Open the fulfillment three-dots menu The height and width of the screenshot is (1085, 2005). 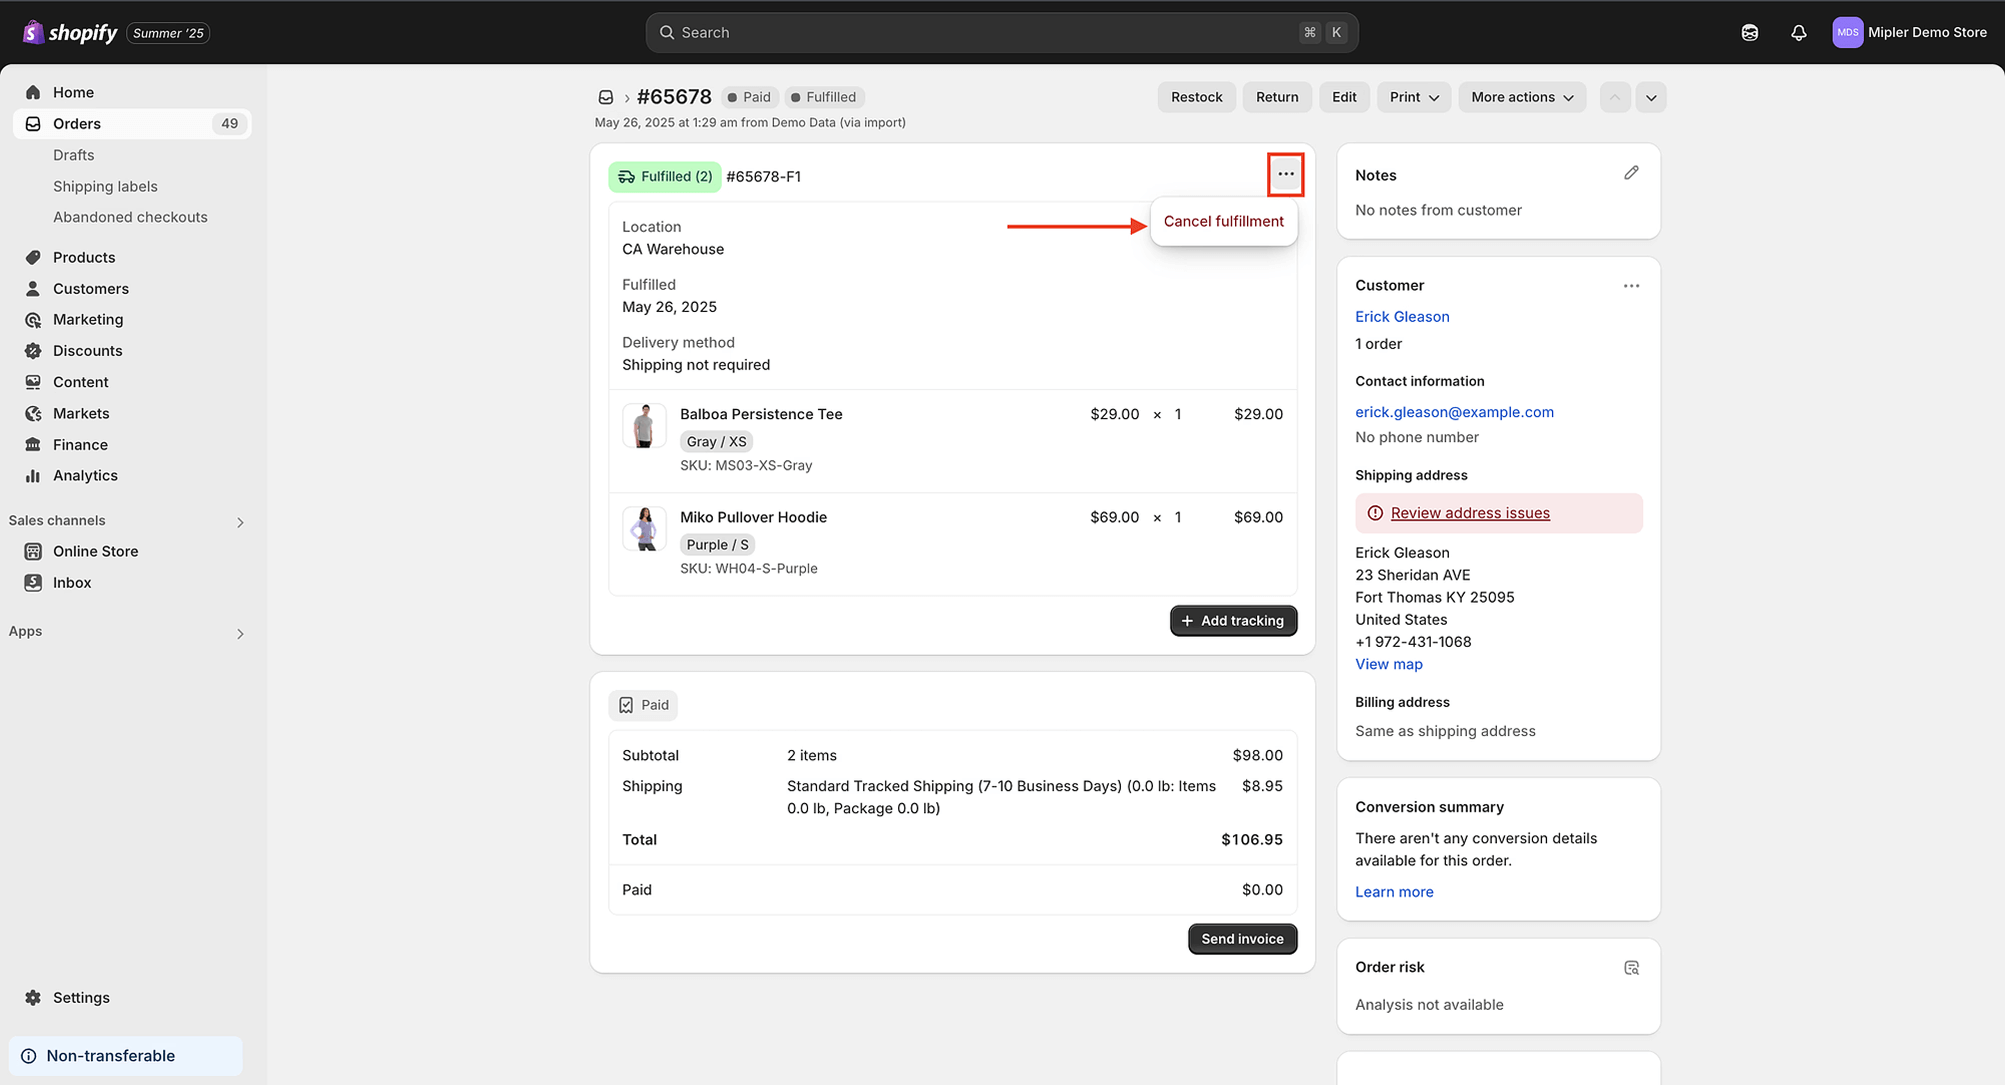click(1285, 175)
